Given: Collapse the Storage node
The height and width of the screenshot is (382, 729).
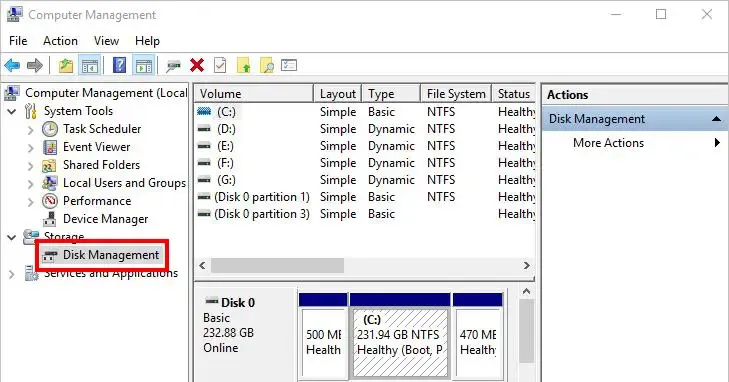Looking at the screenshot, I should coord(12,237).
